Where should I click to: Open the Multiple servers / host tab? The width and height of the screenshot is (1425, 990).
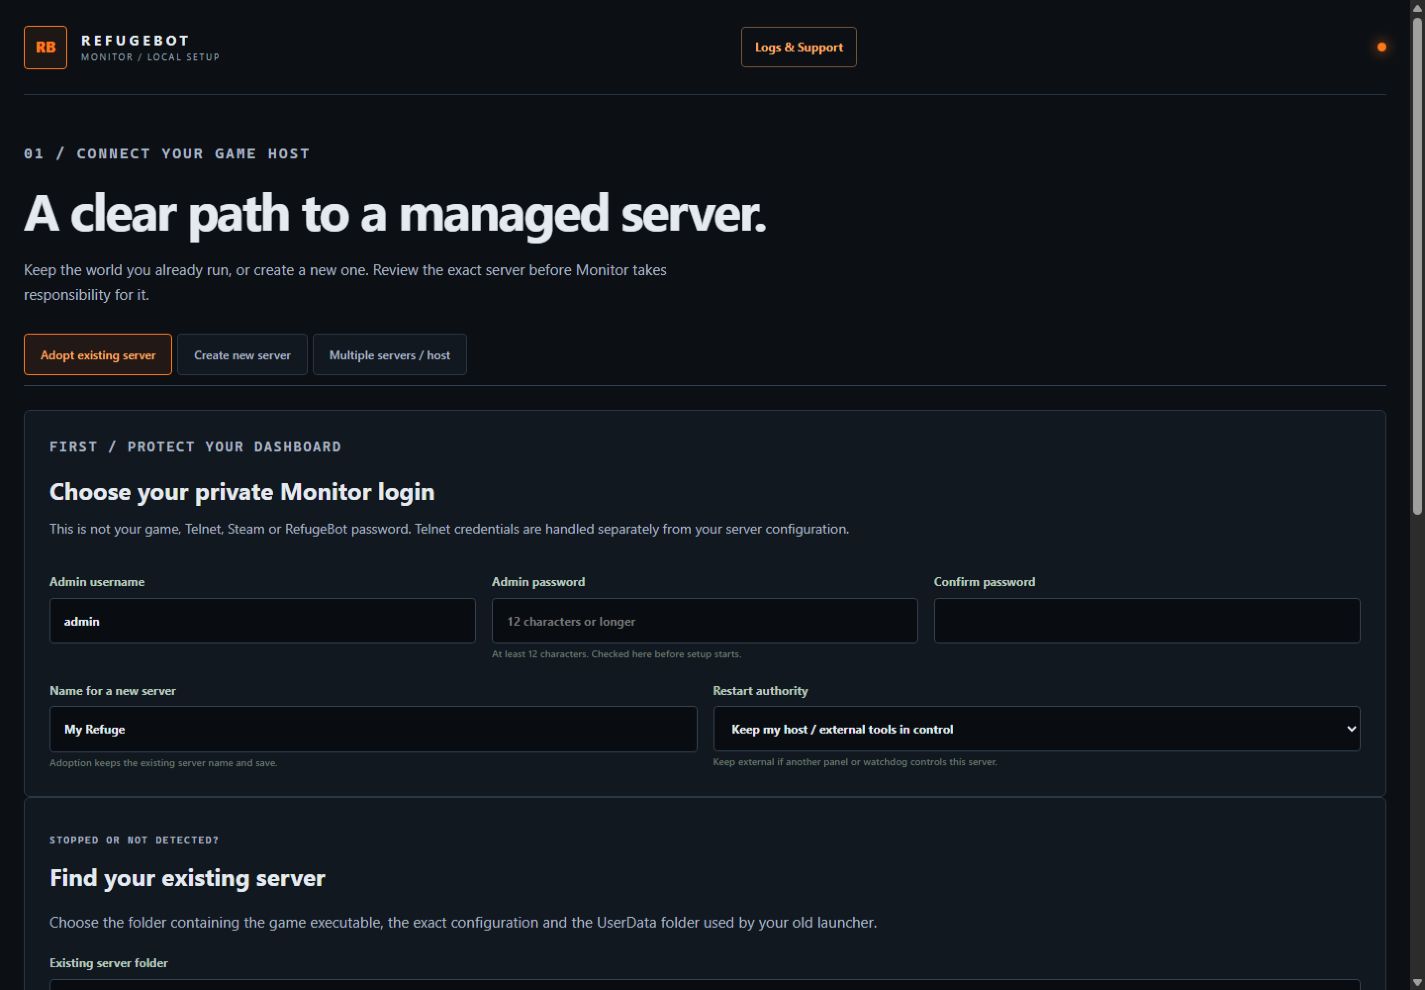(389, 355)
